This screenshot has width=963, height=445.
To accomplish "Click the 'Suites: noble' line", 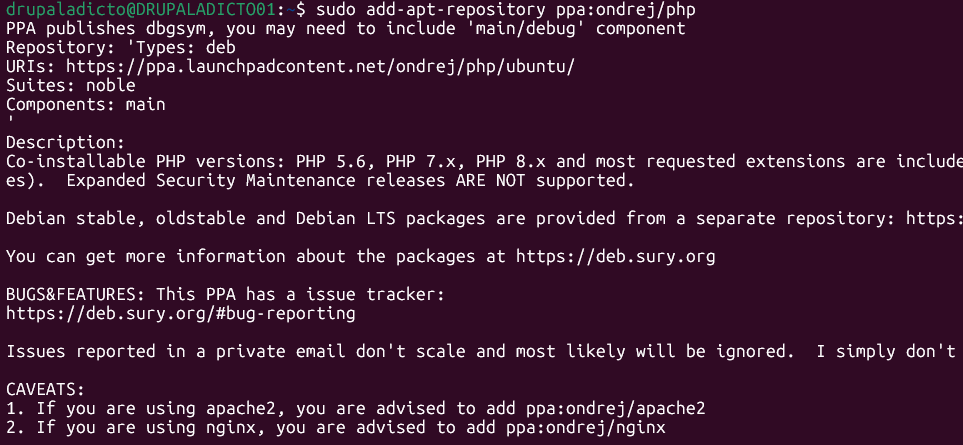I will 71,85.
